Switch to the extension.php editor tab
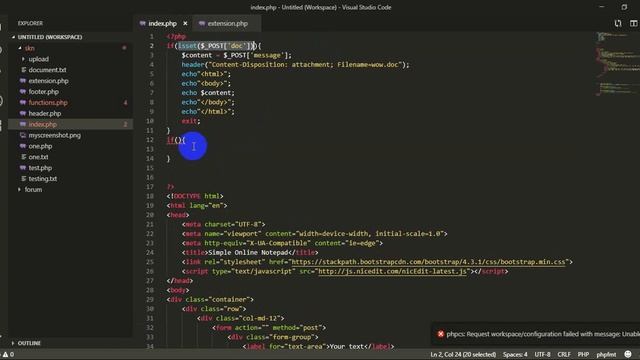The height and width of the screenshot is (360, 640). pyautogui.click(x=227, y=24)
